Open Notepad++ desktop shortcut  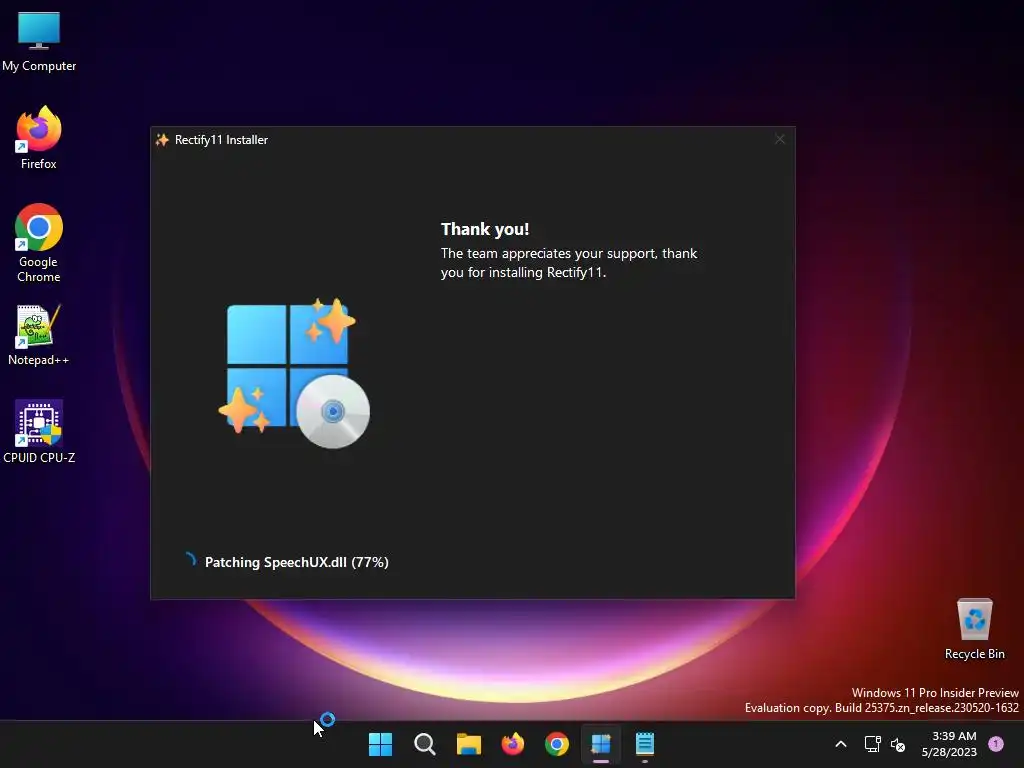click(39, 335)
